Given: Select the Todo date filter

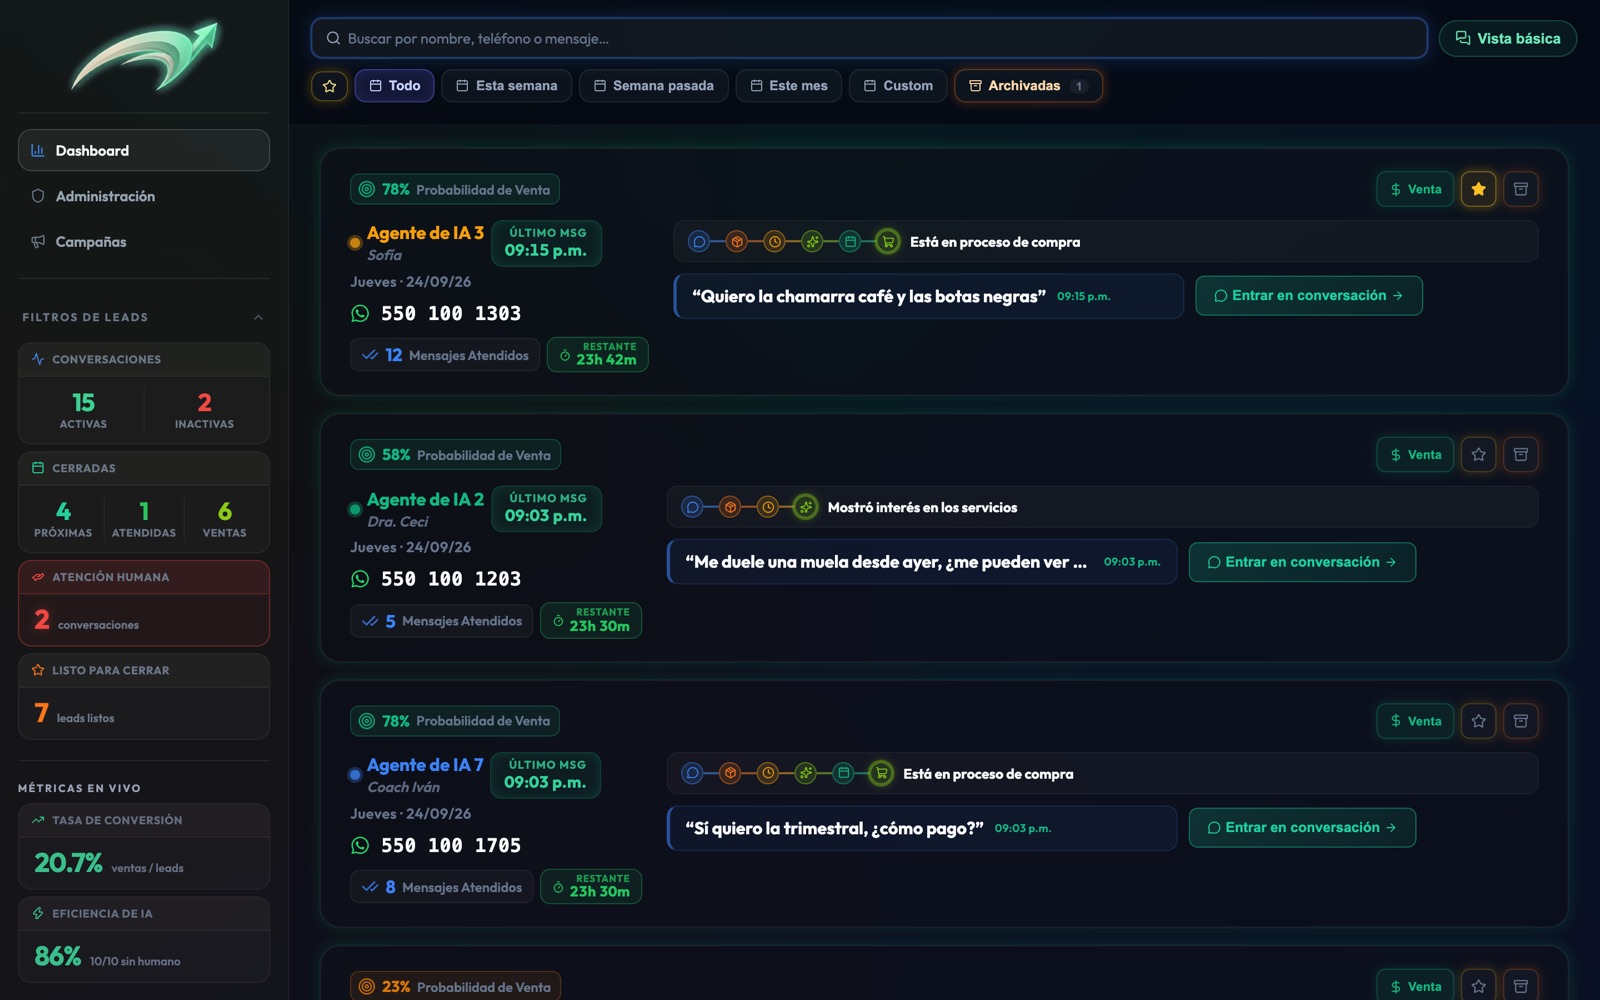Looking at the screenshot, I should tap(395, 86).
